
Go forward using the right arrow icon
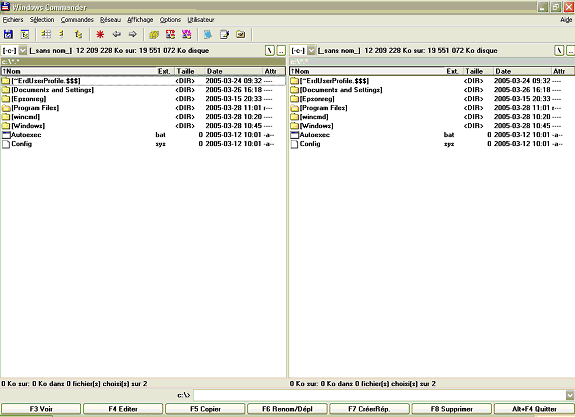click(x=132, y=34)
